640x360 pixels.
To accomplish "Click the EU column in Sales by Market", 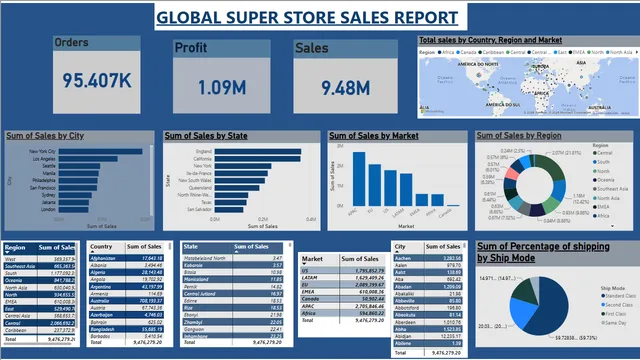I will tap(375, 185).
